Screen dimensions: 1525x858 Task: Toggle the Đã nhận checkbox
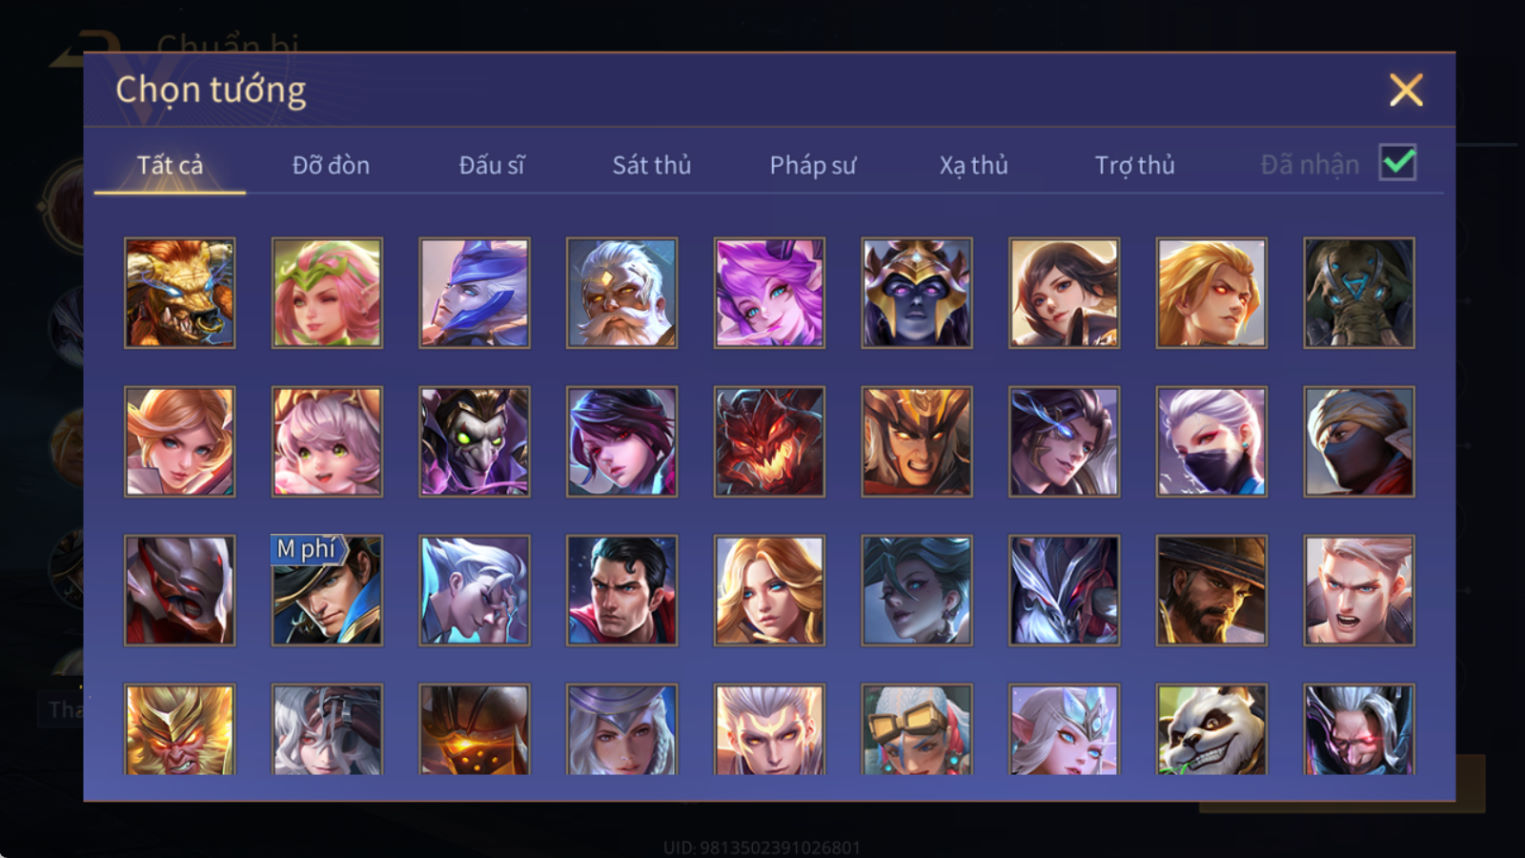coord(1397,162)
